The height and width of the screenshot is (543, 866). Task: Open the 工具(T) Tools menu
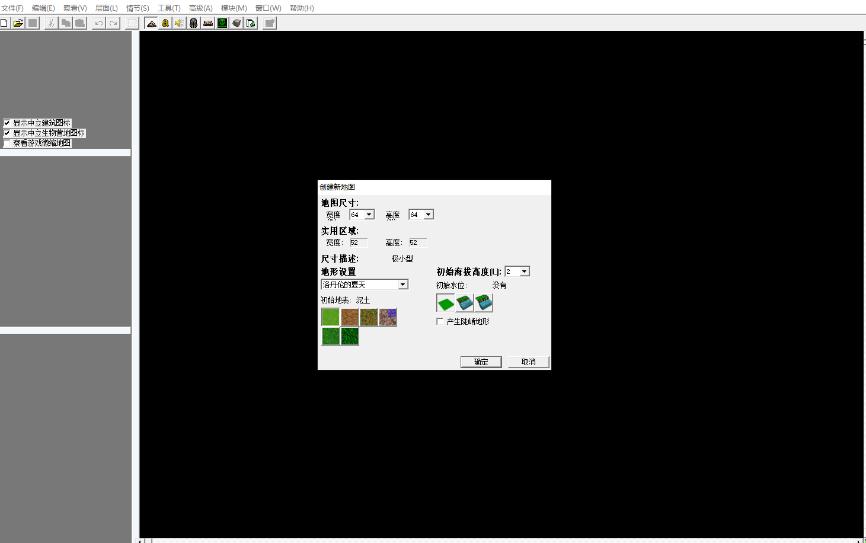168,7
